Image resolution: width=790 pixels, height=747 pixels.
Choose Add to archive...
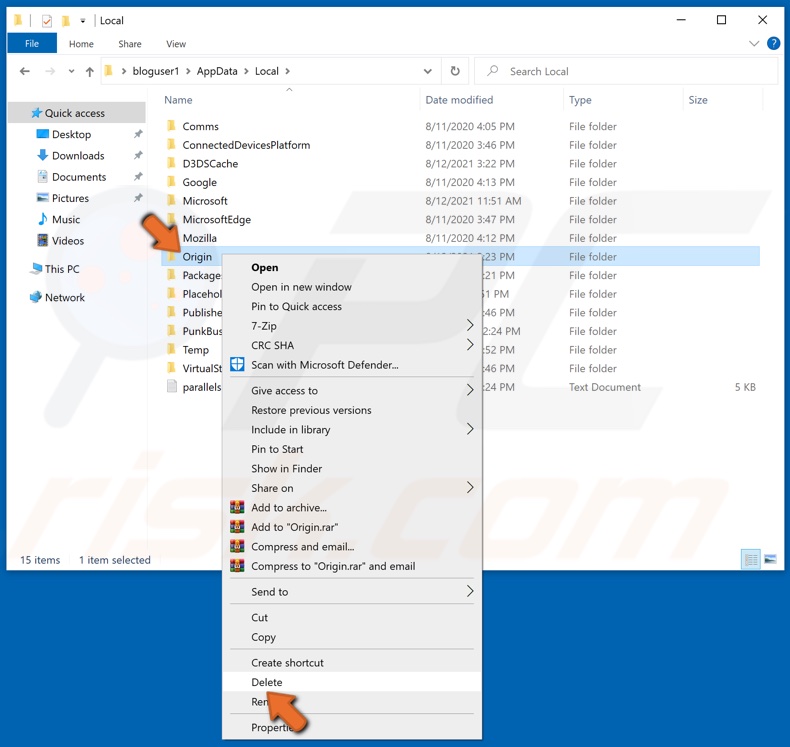(352, 508)
